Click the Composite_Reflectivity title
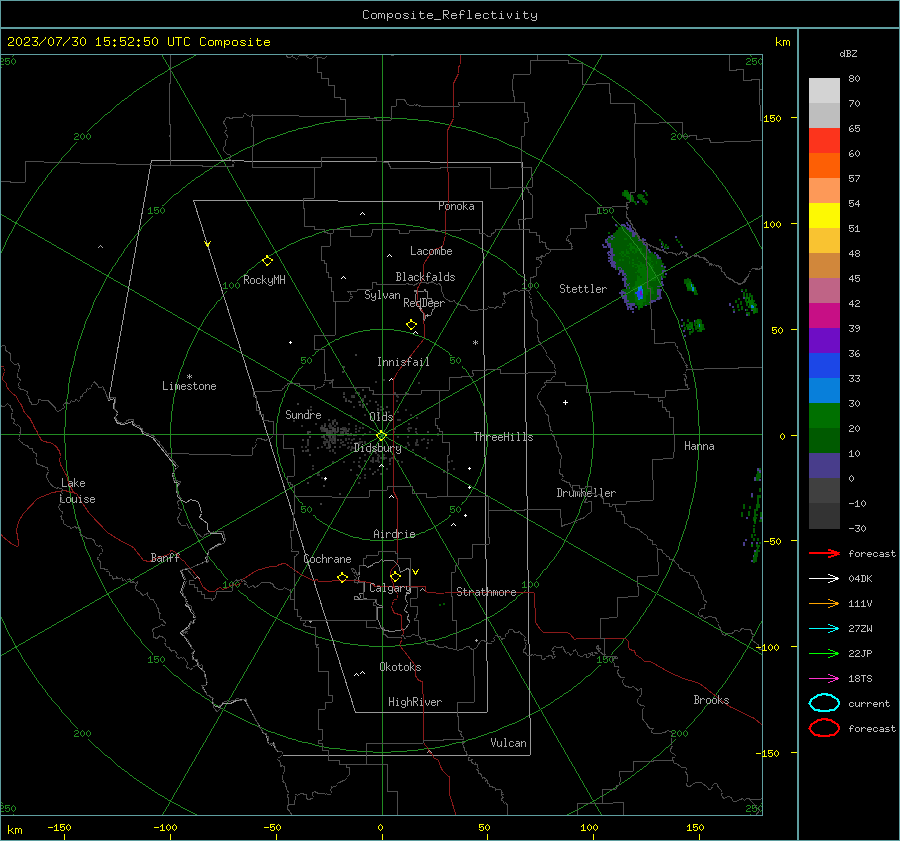Image resolution: width=900 pixels, height=841 pixels. point(450,15)
